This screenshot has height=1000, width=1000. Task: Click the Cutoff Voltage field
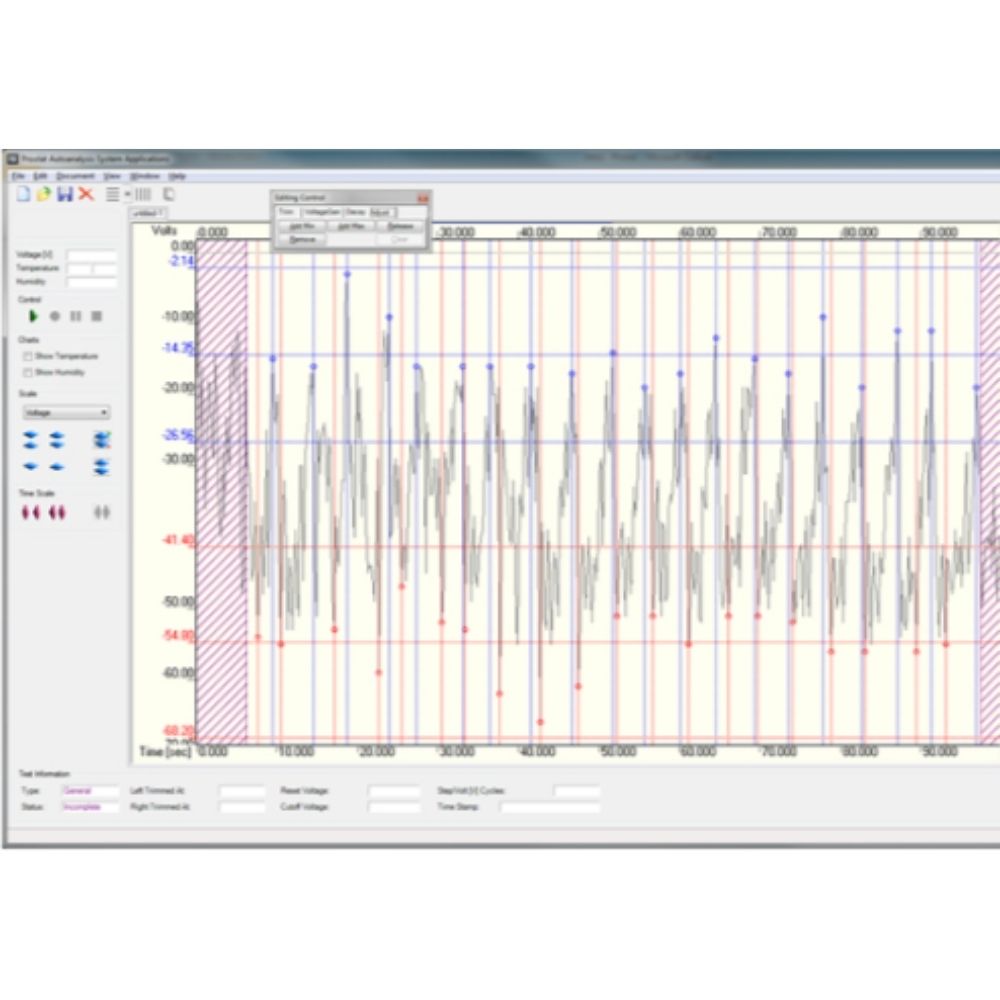pyautogui.click(x=394, y=807)
